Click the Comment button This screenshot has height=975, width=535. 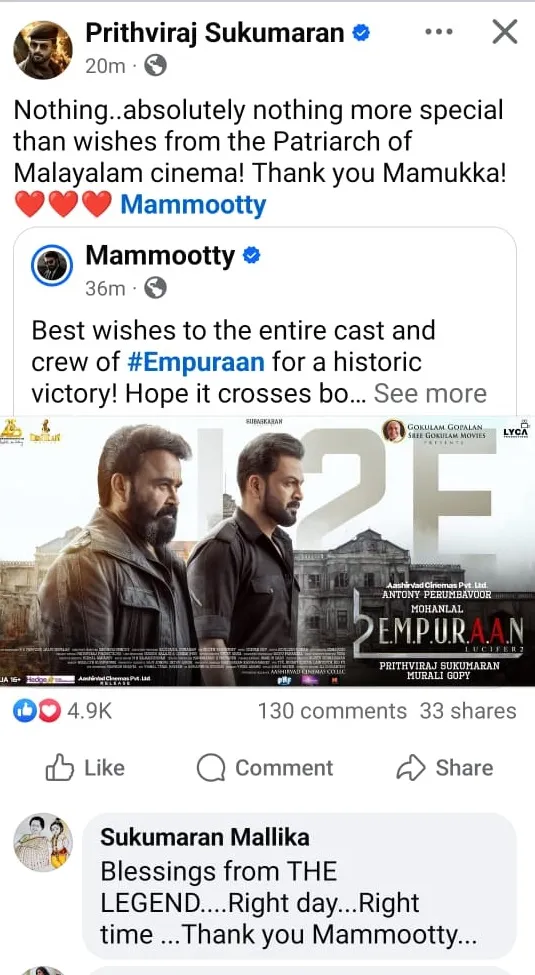coord(265,768)
